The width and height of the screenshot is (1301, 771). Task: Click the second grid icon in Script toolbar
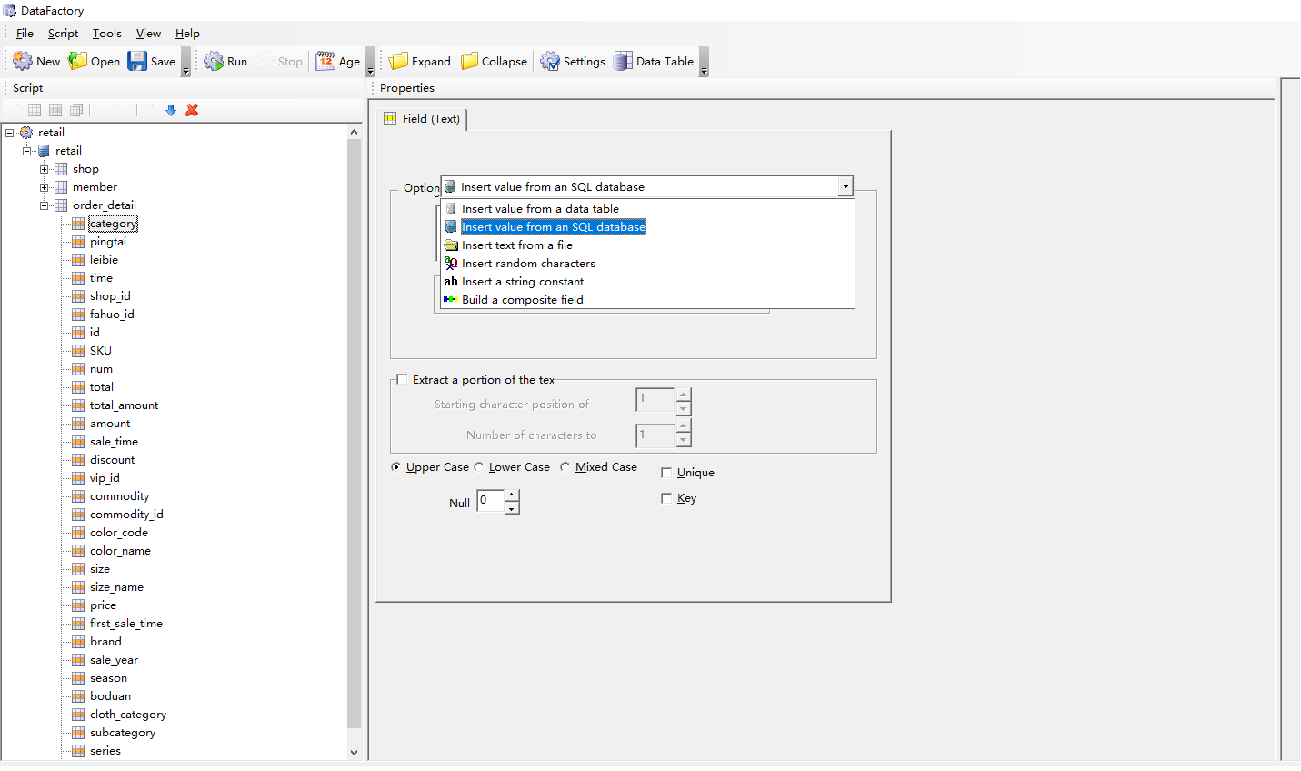[55, 110]
